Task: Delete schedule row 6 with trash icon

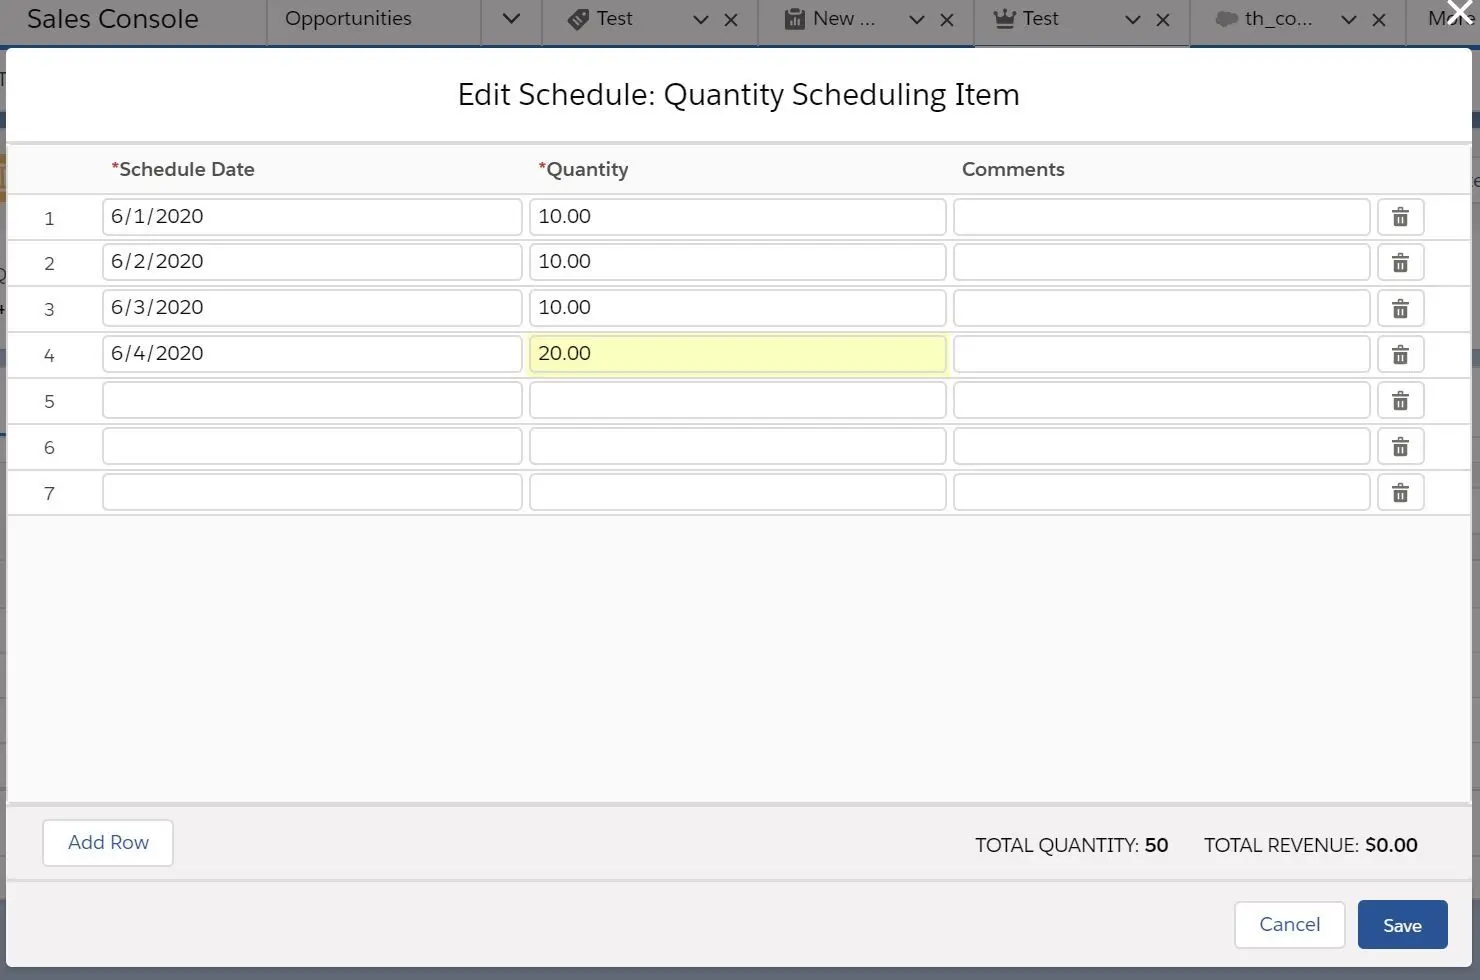Action: coord(1400,447)
